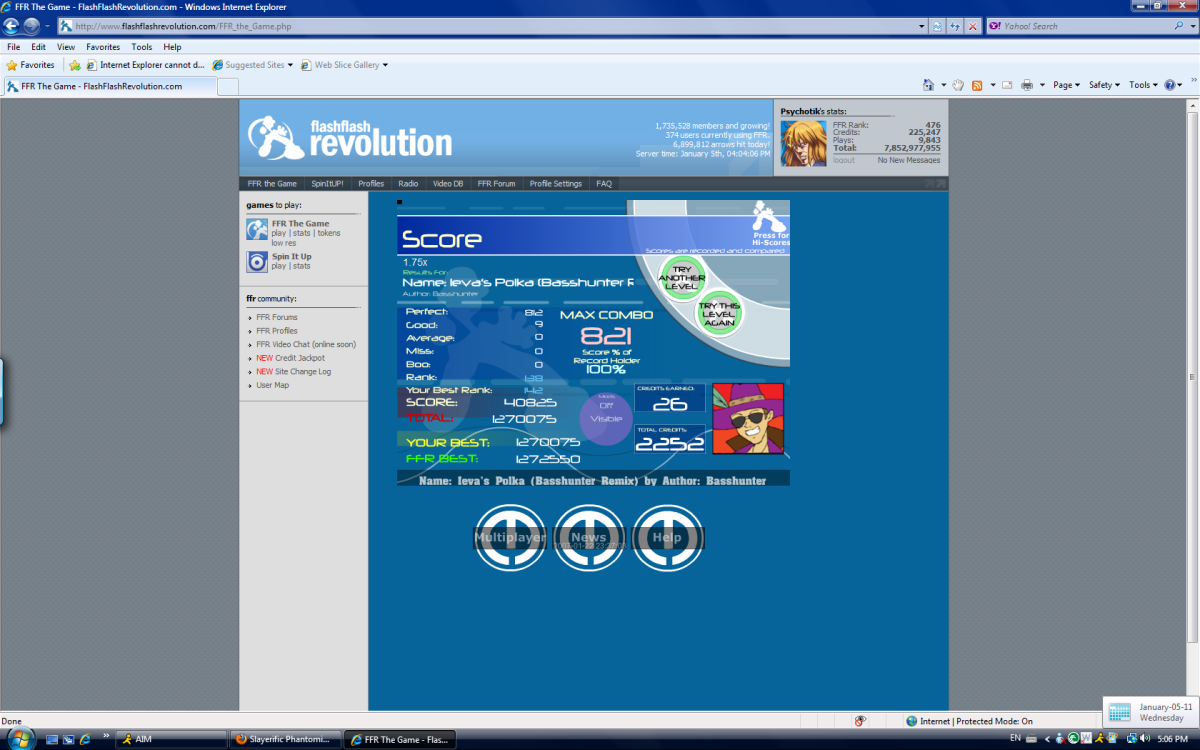
Task: Expand the Safety dropdown menu
Action: point(1104,85)
